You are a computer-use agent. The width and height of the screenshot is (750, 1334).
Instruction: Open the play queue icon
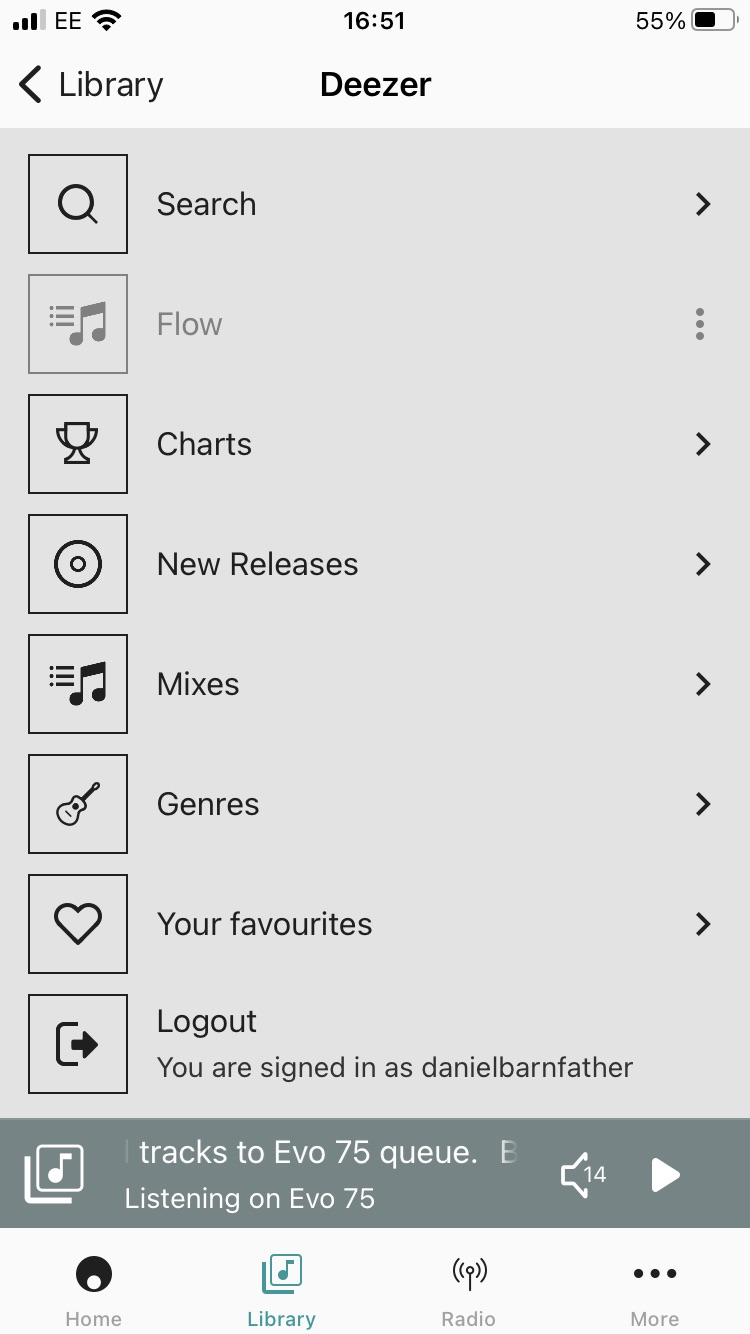coord(54,1174)
